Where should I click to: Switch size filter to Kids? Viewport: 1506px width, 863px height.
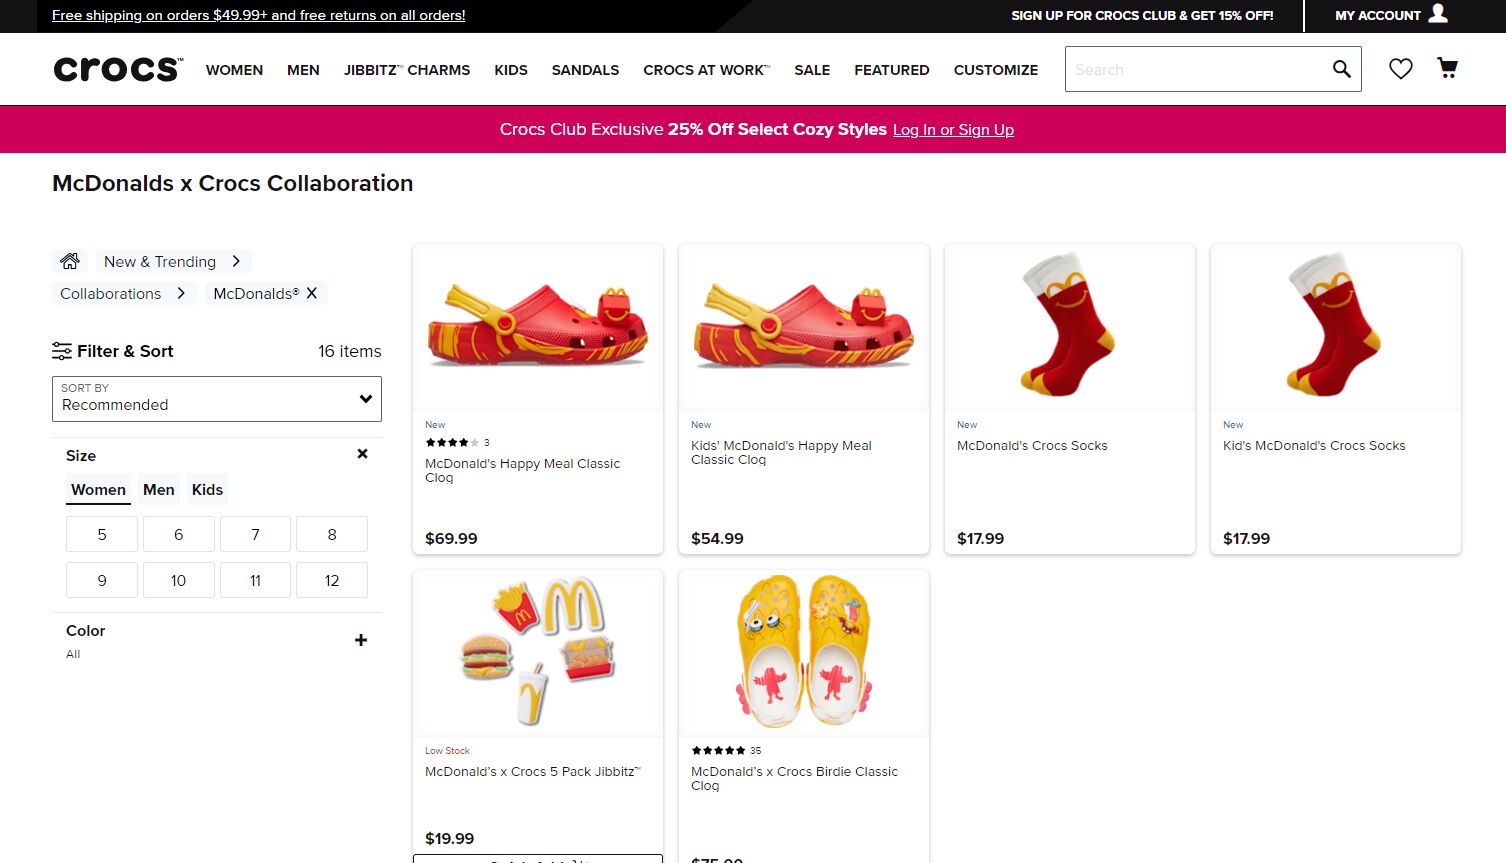(x=207, y=489)
